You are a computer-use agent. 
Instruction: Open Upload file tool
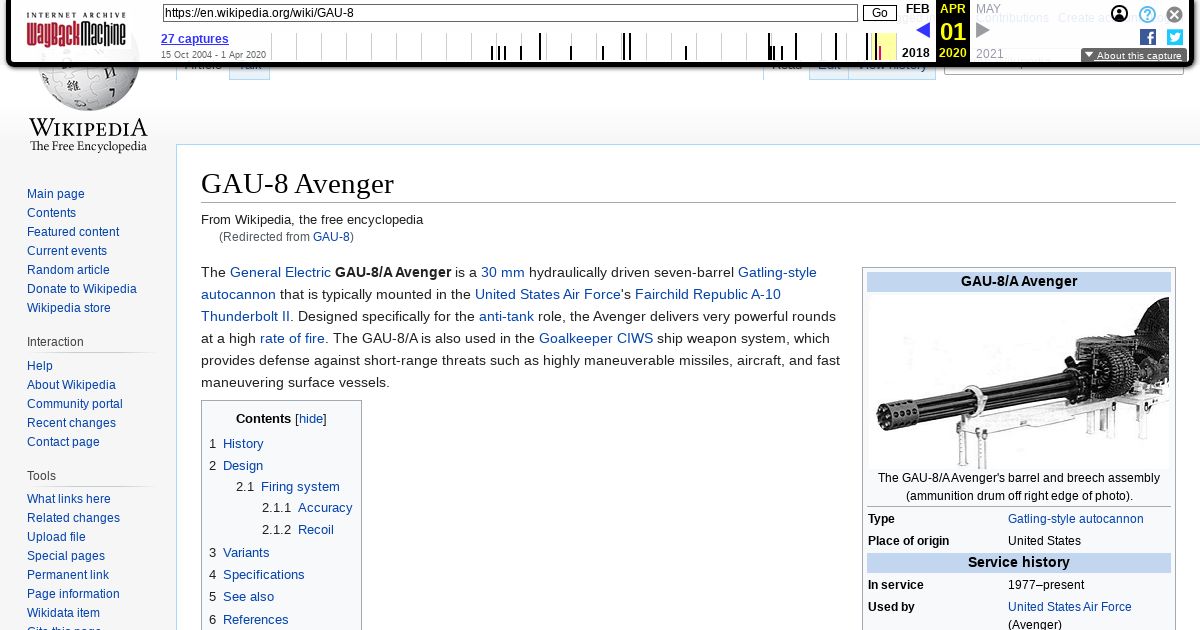click(x=56, y=537)
